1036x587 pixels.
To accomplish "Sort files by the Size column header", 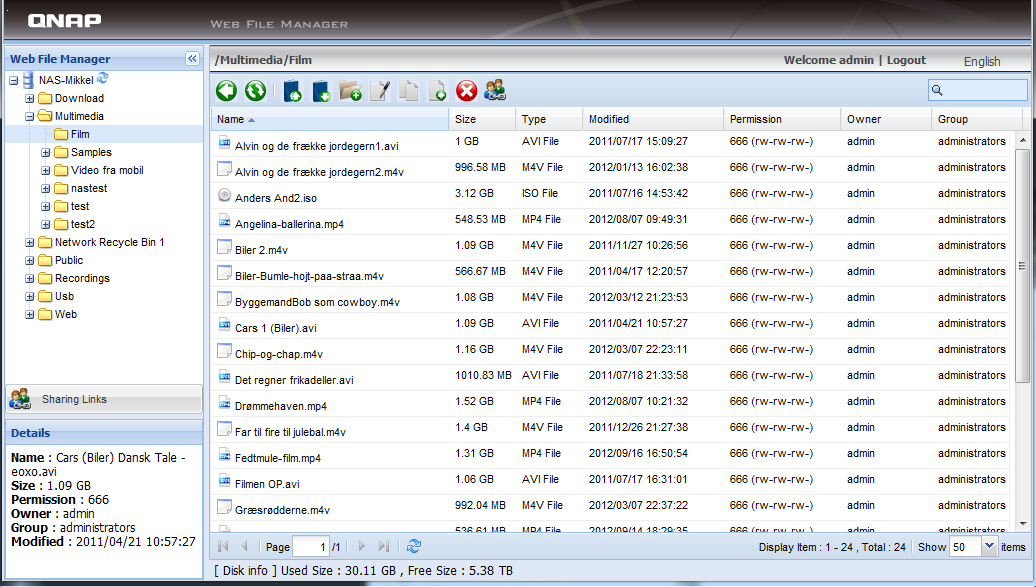I will (482, 119).
